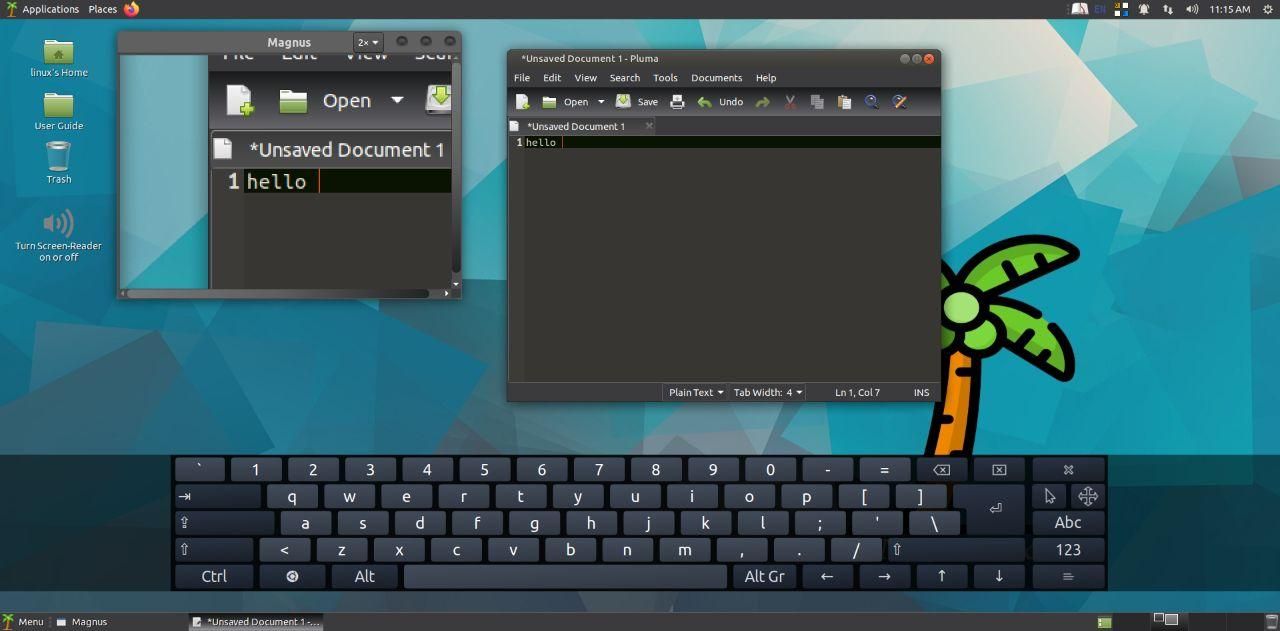Viewport: 1280px width, 631px height.
Task: Toggle right Shift on the on-screen keyboard
Action: pyautogui.click(x=955, y=549)
